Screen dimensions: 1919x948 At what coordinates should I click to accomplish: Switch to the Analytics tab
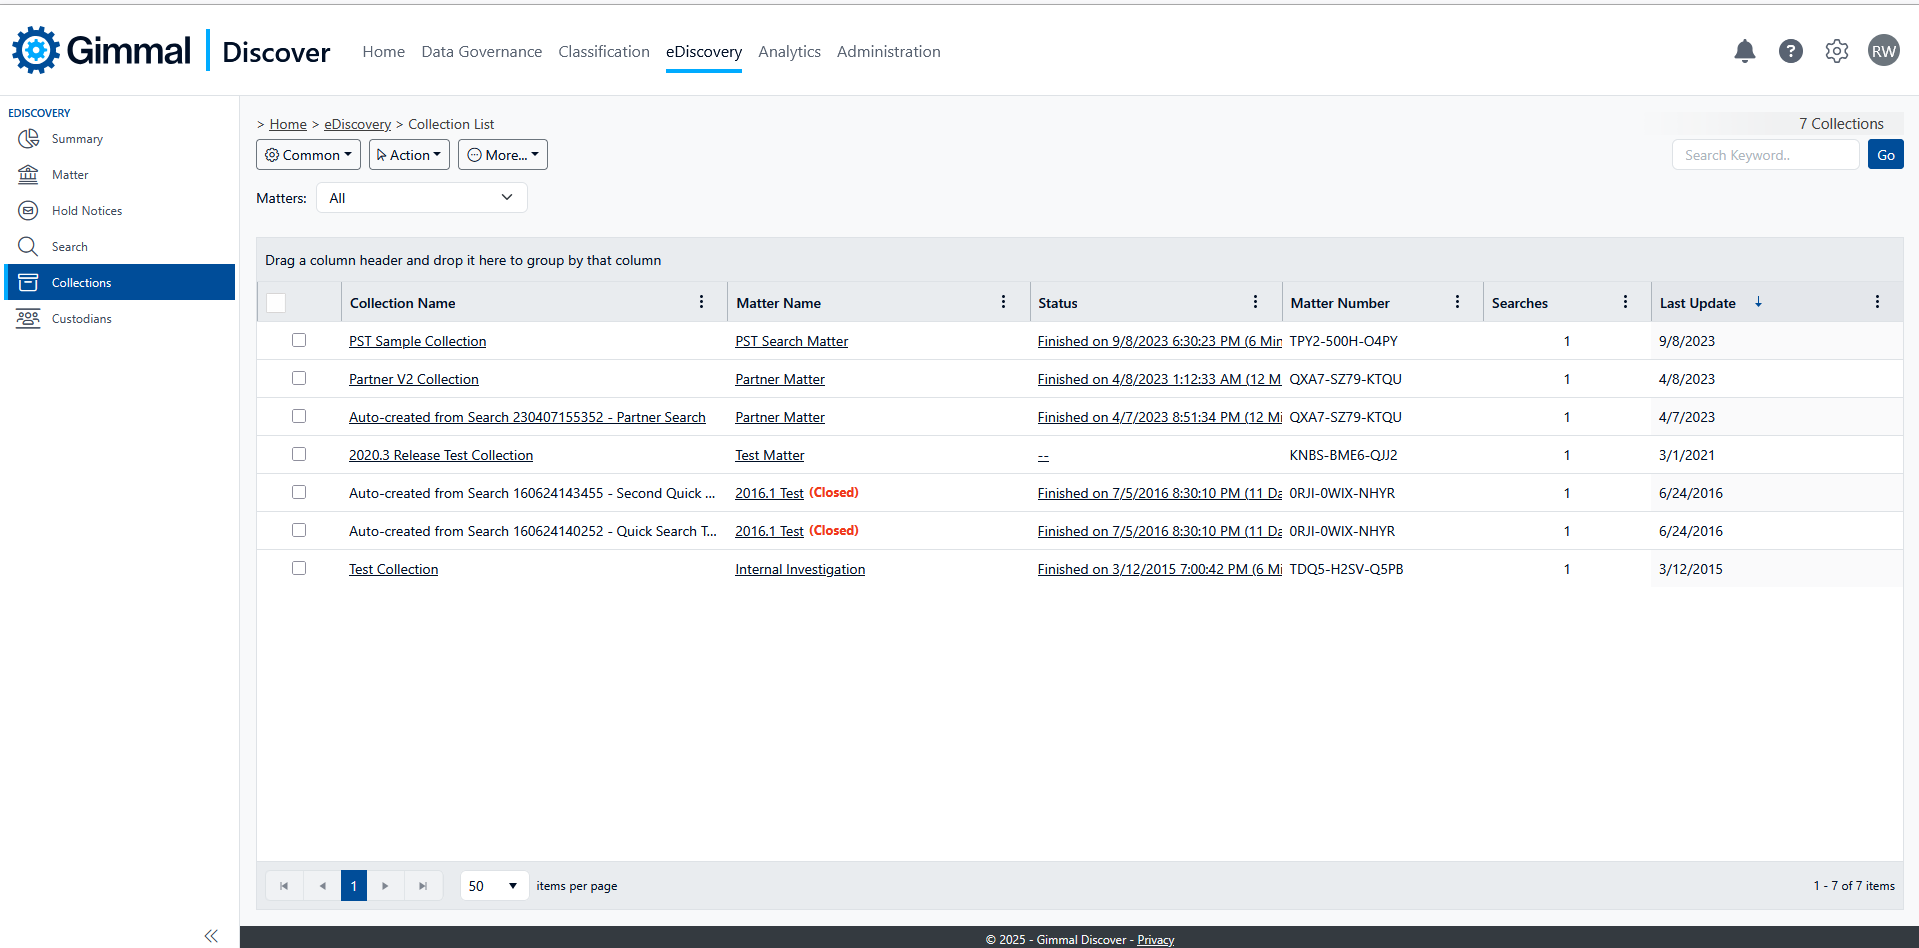pos(789,52)
